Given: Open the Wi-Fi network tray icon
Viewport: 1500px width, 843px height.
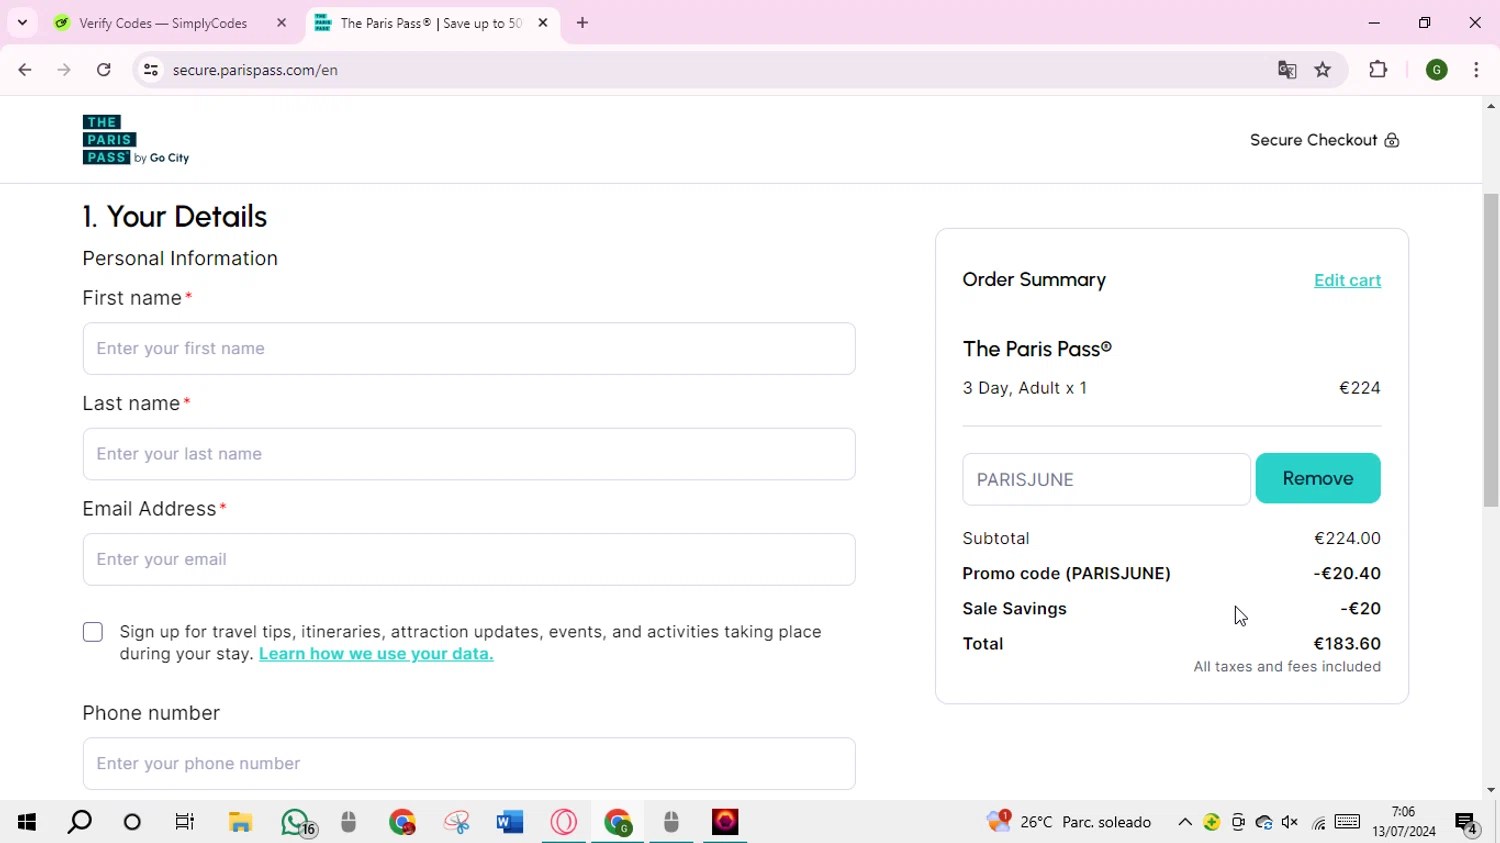Looking at the screenshot, I should pyautogui.click(x=1319, y=823).
